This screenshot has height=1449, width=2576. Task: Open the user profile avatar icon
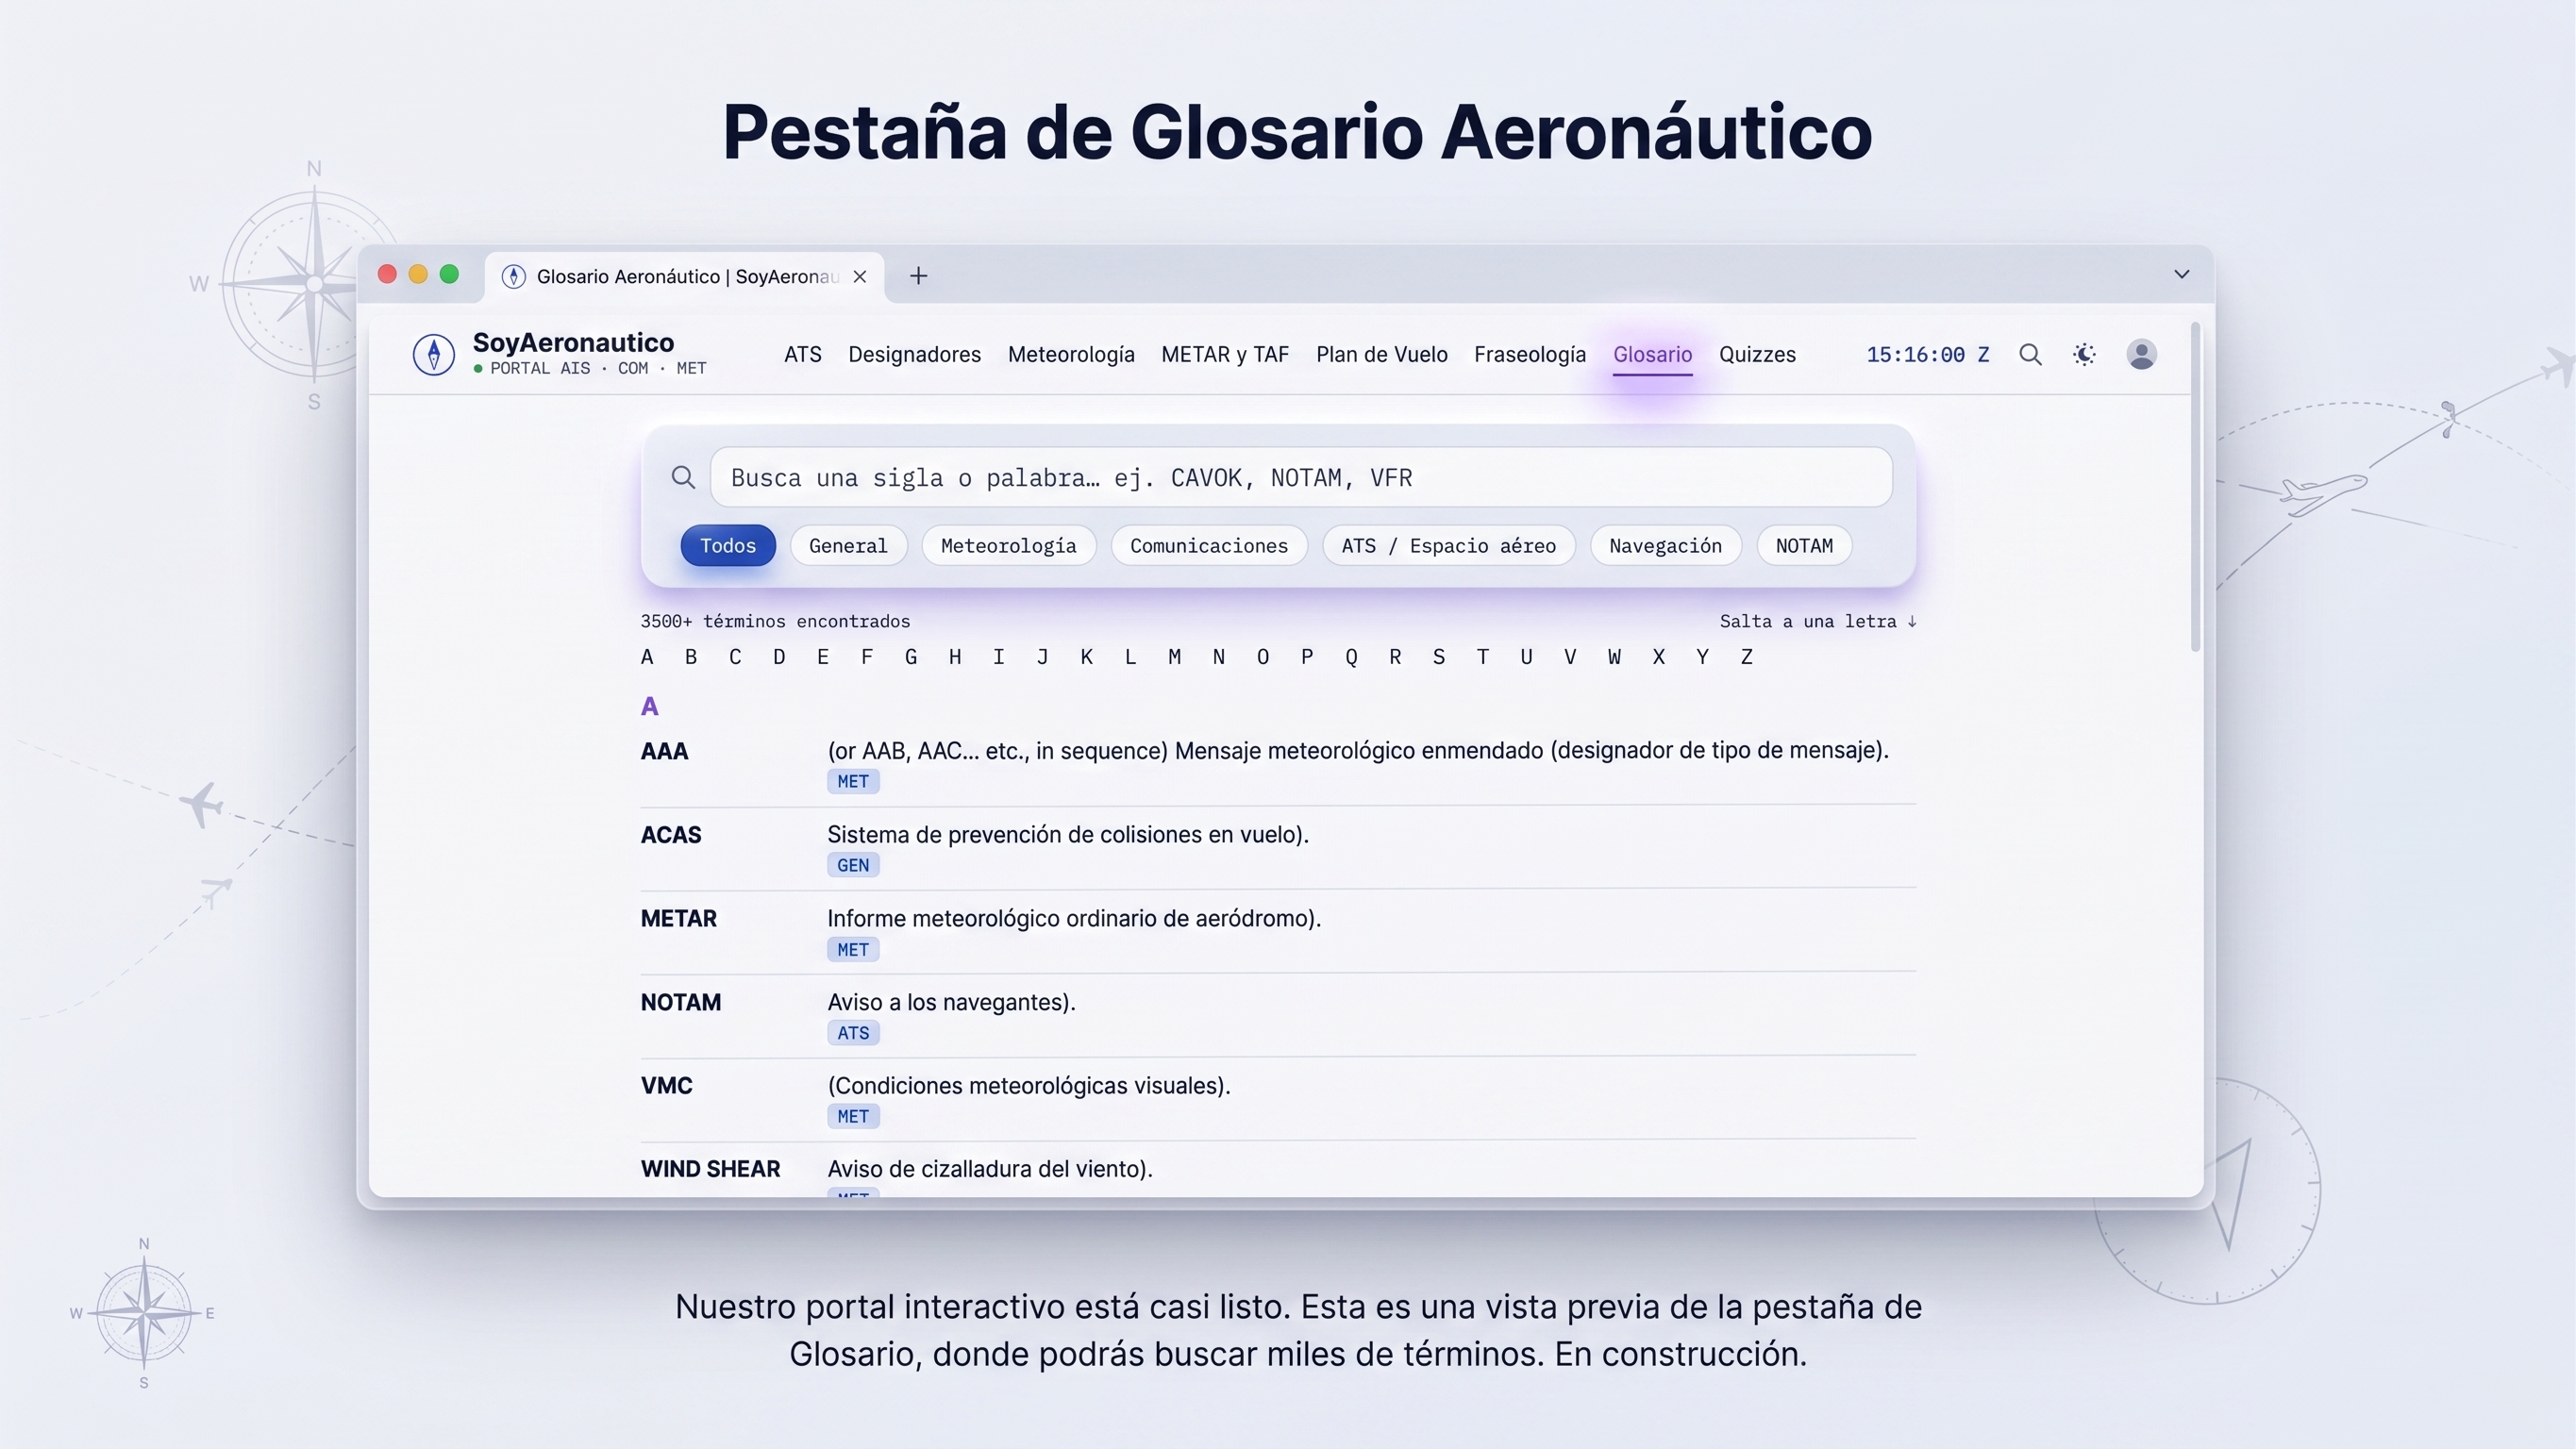(2141, 354)
